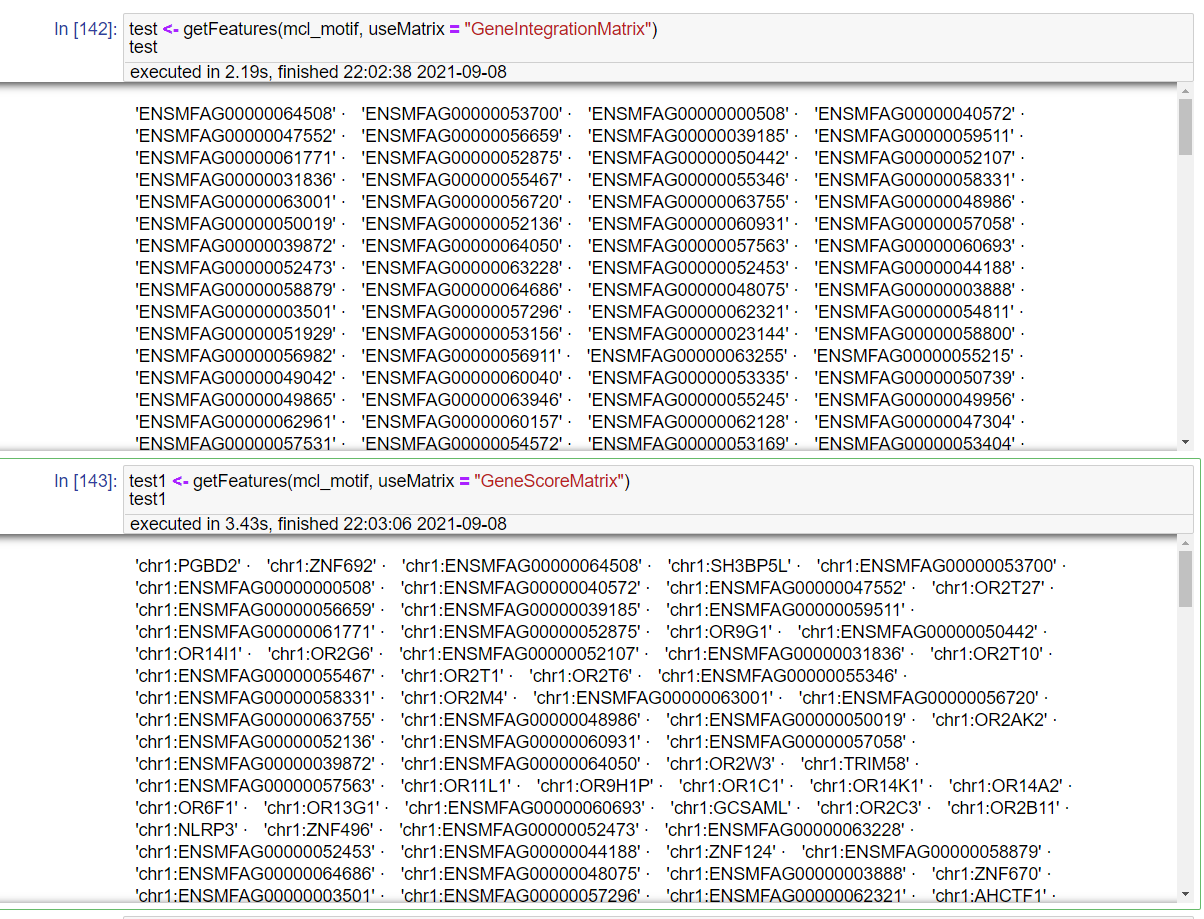Select the In [142] prompt label
Image resolution: width=1204 pixels, height=919 pixels.
click(85, 30)
